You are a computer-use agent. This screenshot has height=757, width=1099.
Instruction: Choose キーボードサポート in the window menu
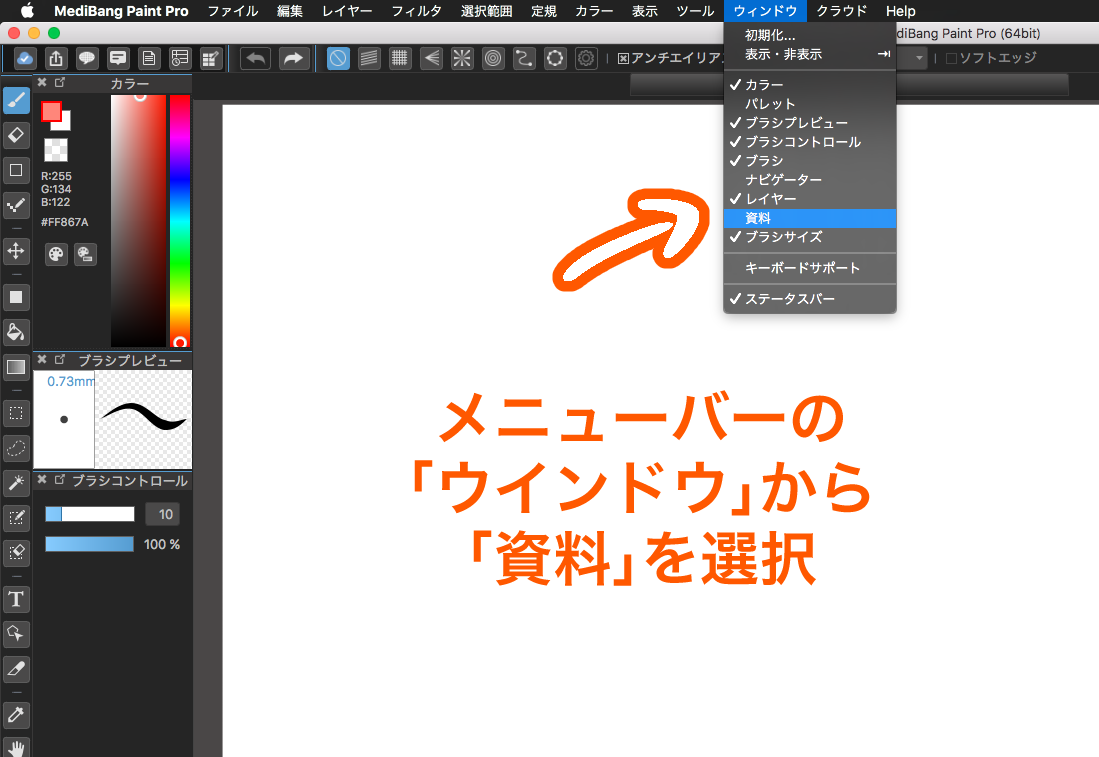pos(810,268)
